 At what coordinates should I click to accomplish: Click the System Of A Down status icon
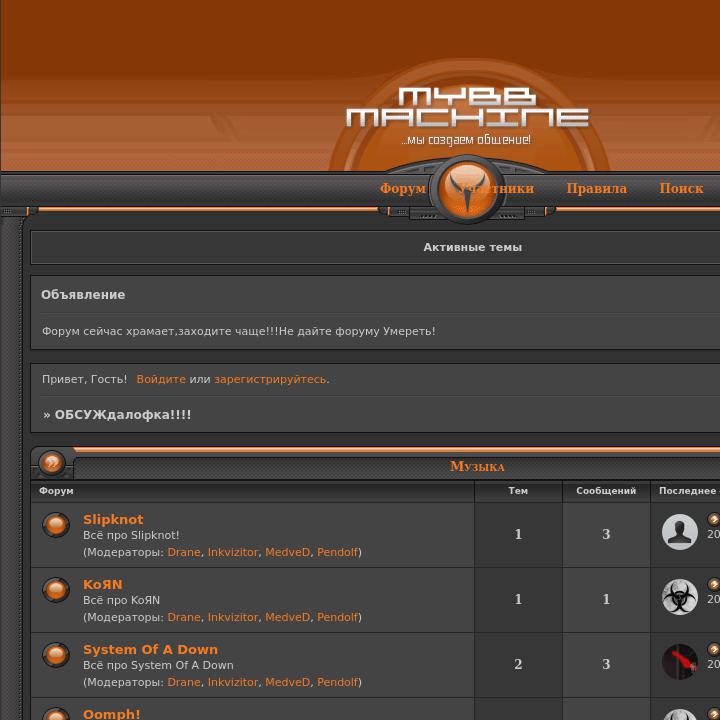pyautogui.click(x=56, y=654)
